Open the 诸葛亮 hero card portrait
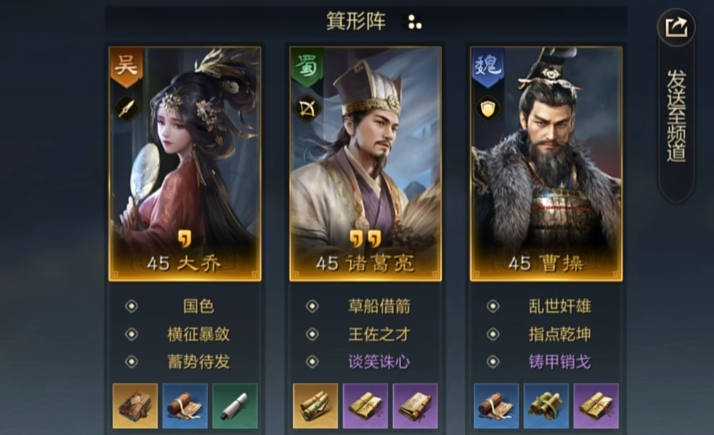The height and width of the screenshot is (435, 714). click(x=366, y=164)
